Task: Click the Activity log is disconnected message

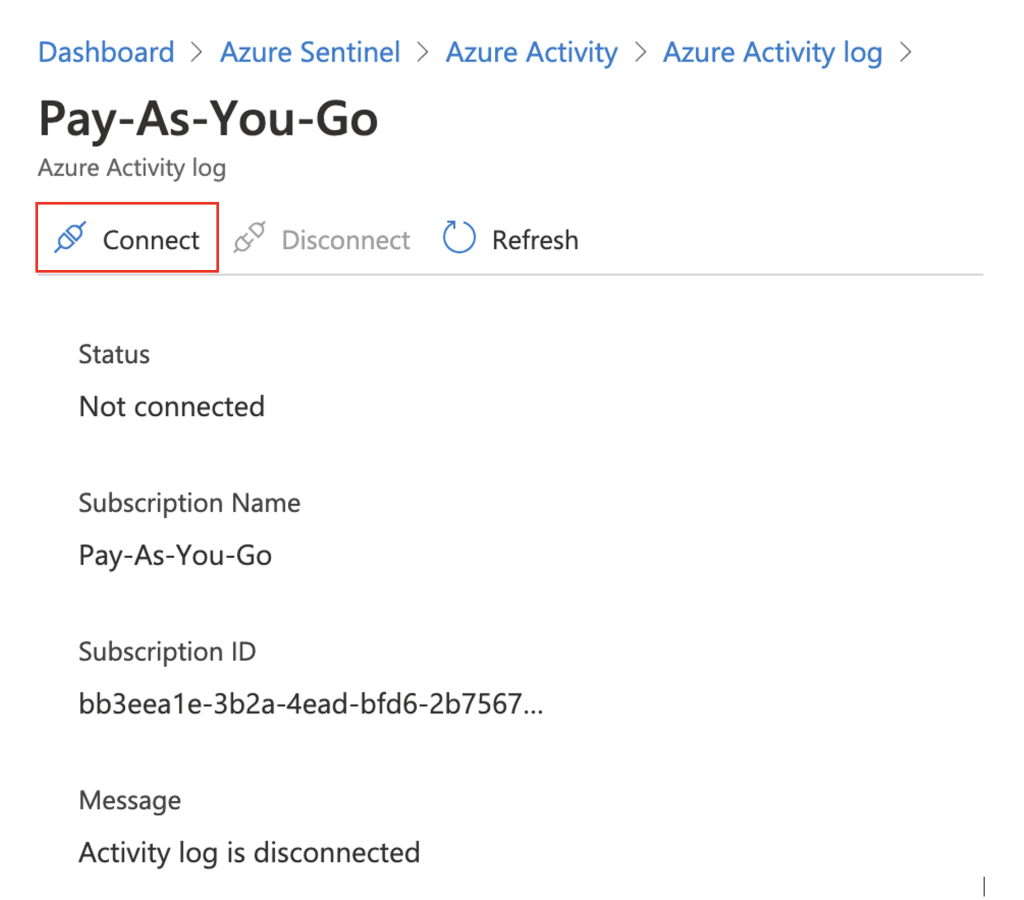Action: click(x=249, y=853)
